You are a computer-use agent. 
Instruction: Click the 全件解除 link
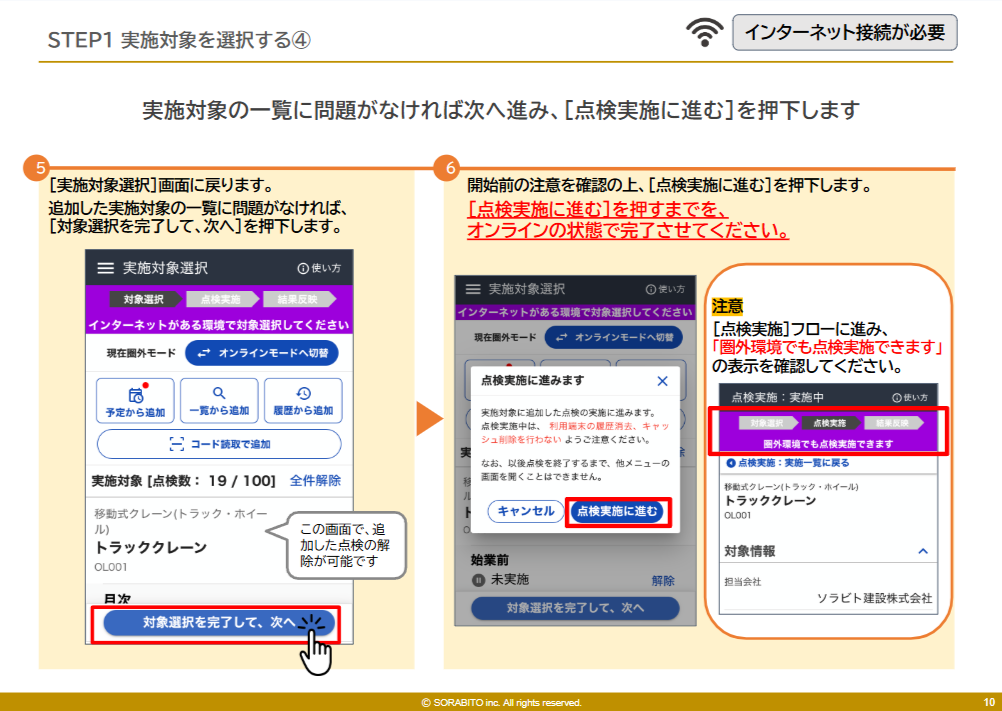pyautogui.click(x=315, y=480)
